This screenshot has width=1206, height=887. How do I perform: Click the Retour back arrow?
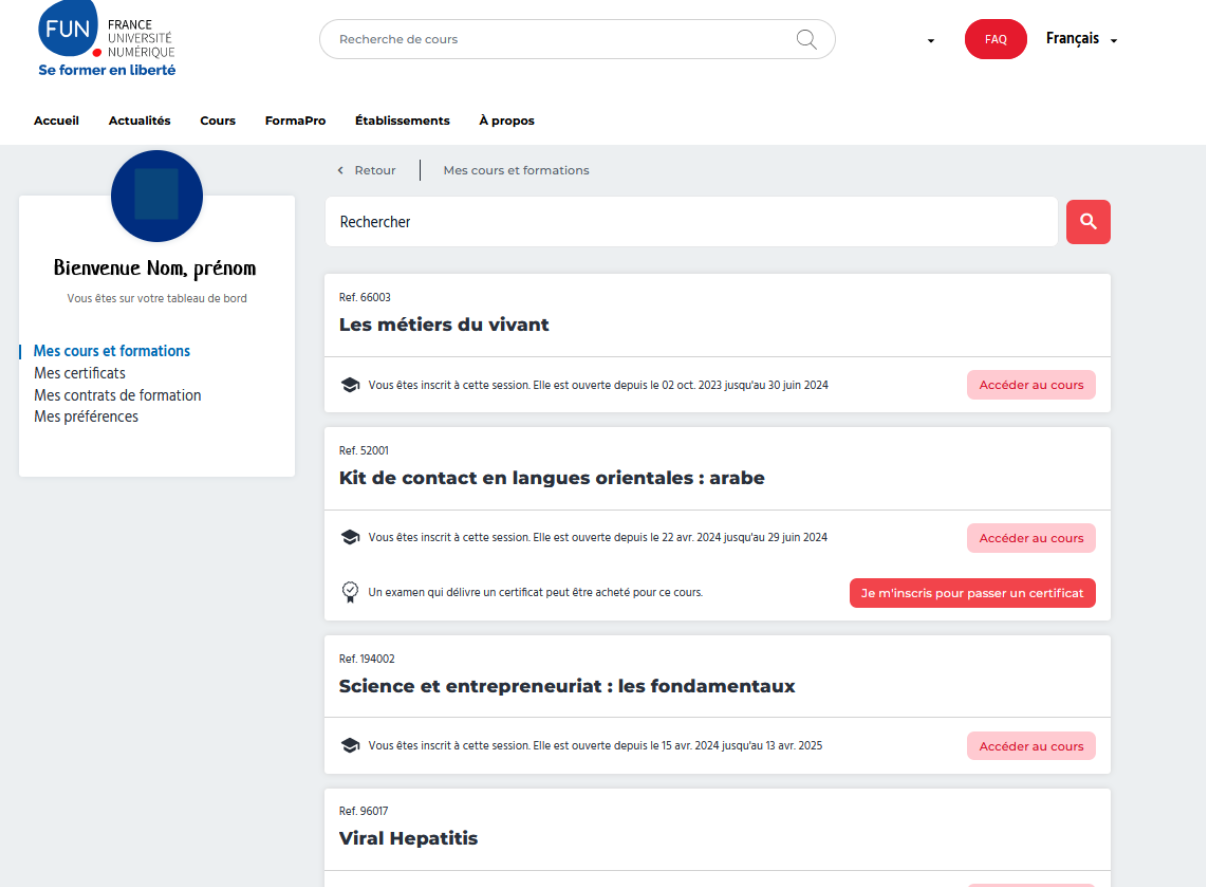[x=341, y=171]
